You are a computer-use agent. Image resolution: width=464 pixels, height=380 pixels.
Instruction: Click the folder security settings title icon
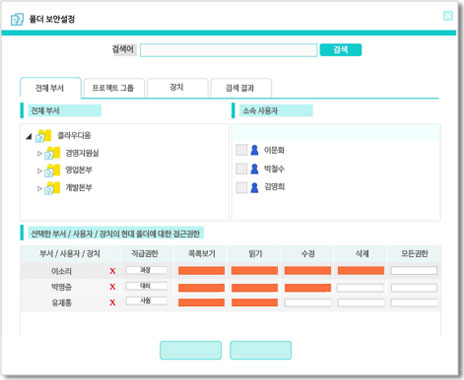pos(17,19)
